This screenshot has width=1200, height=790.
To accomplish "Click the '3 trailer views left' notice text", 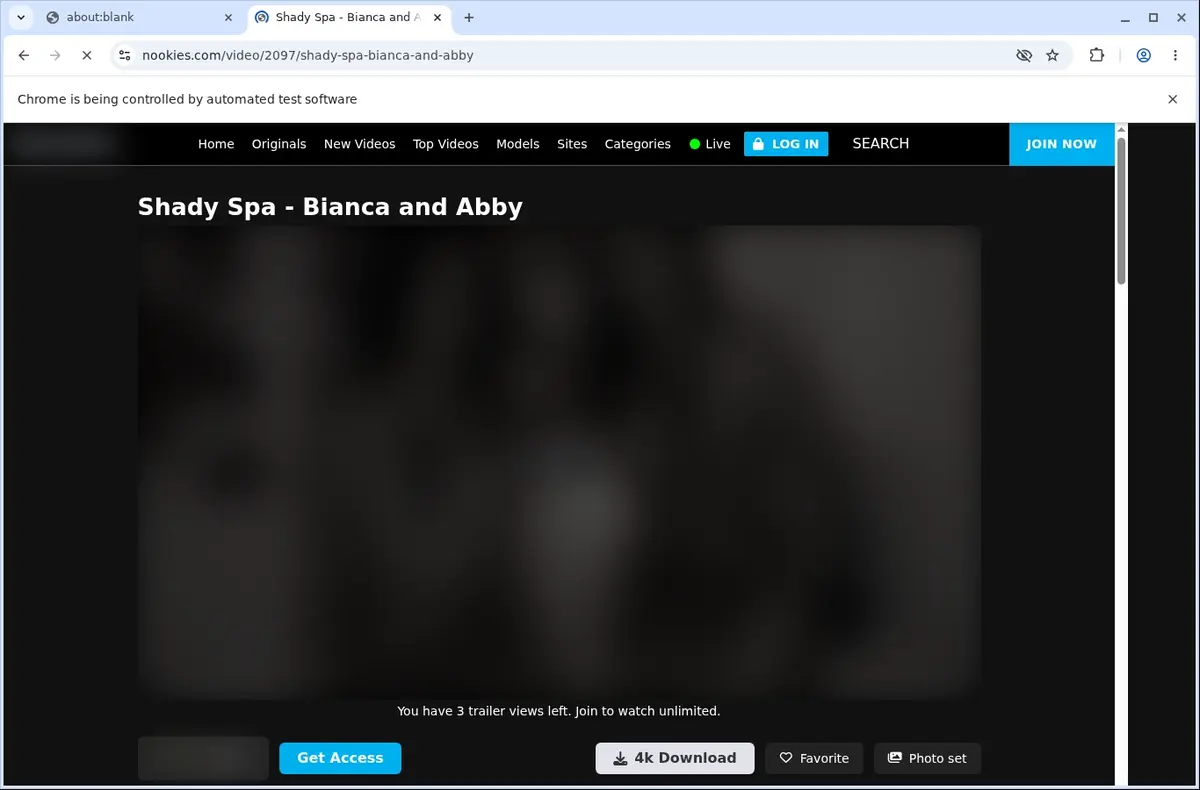I will coord(559,711).
